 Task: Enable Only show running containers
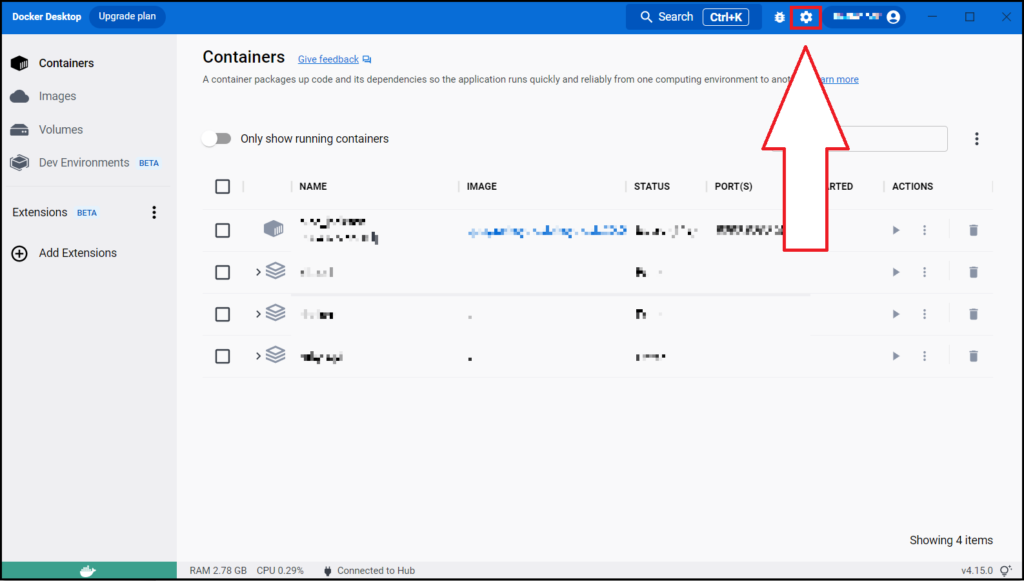[x=217, y=138]
